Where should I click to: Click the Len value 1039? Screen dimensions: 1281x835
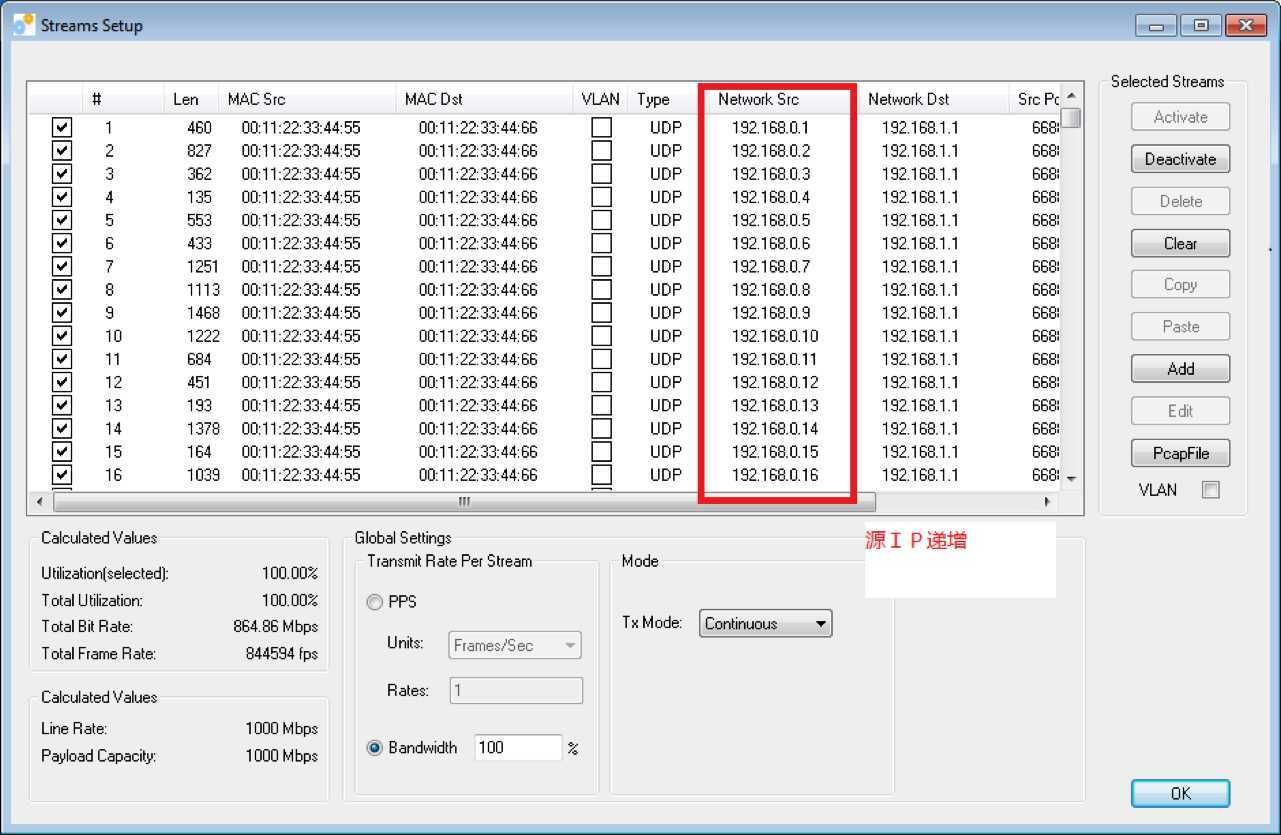[203, 475]
